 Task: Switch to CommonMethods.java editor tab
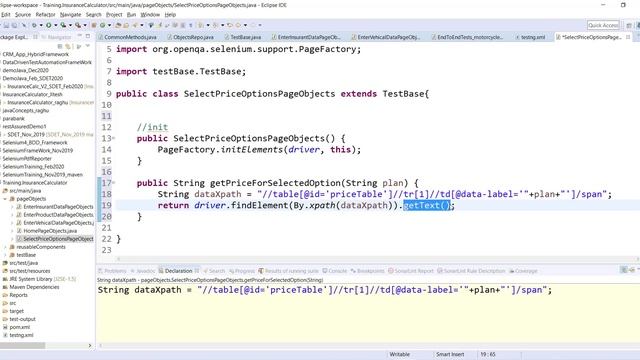pos(127,37)
